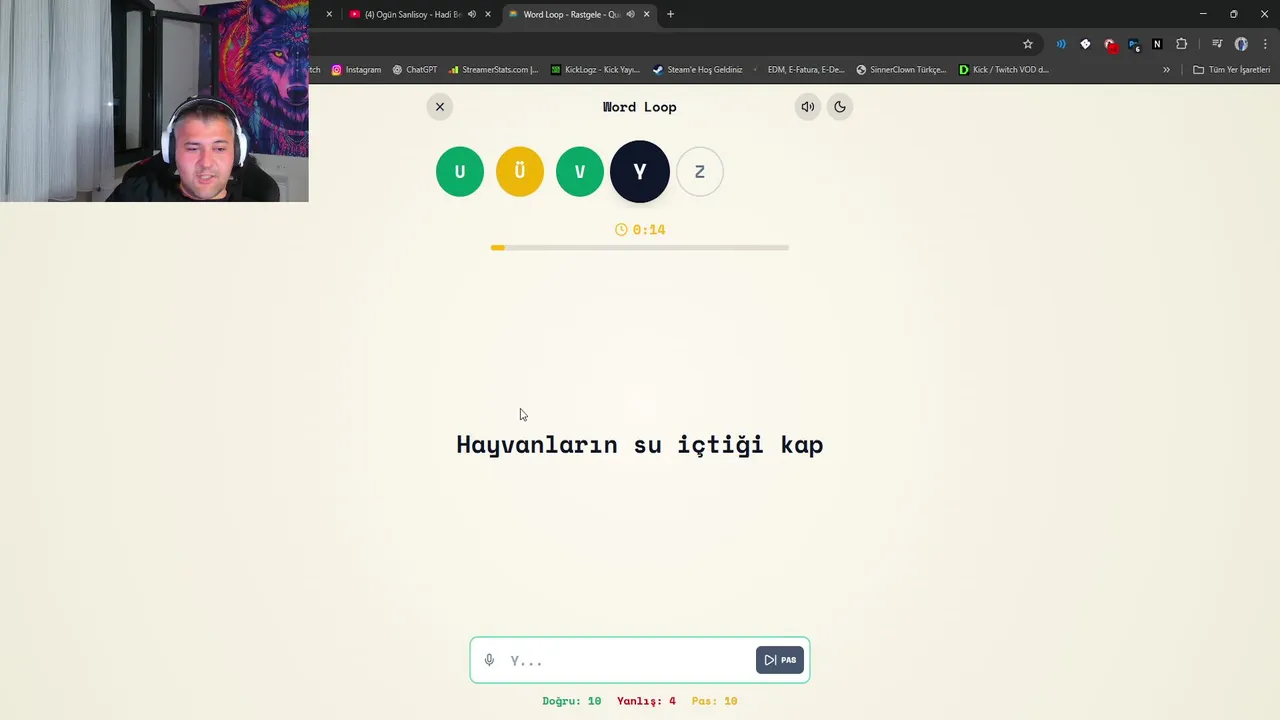Close the Word Loop tab
The height and width of the screenshot is (720, 1280).
tap(647, 14)
